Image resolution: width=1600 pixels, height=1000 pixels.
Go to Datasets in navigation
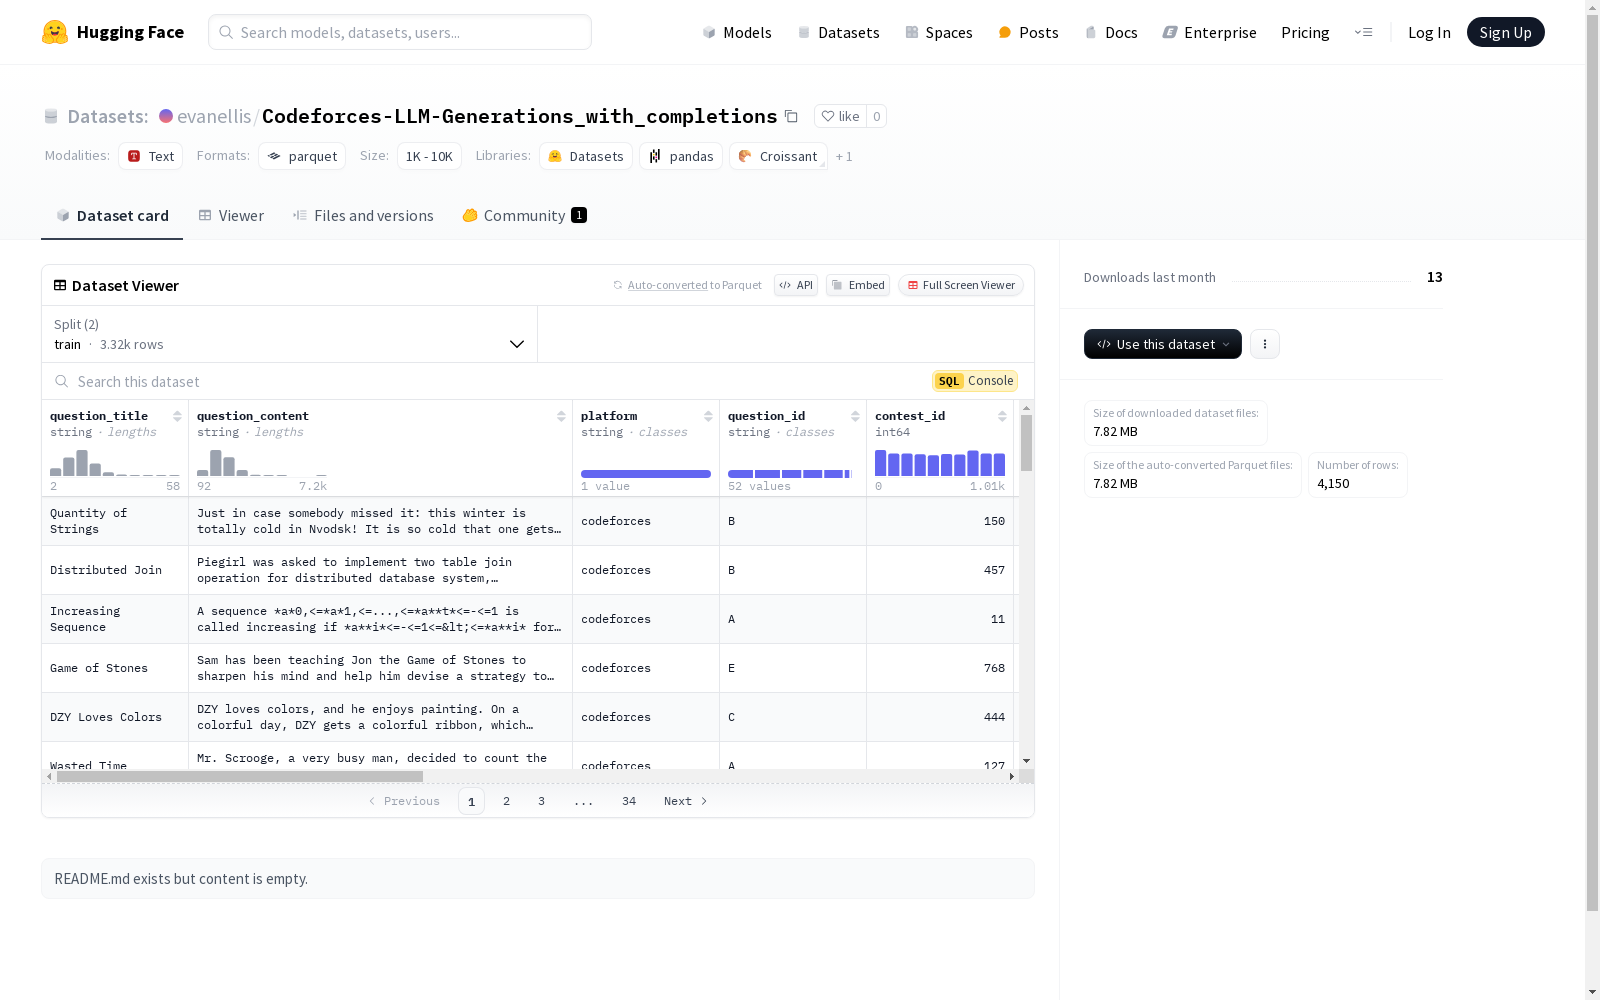838,32
